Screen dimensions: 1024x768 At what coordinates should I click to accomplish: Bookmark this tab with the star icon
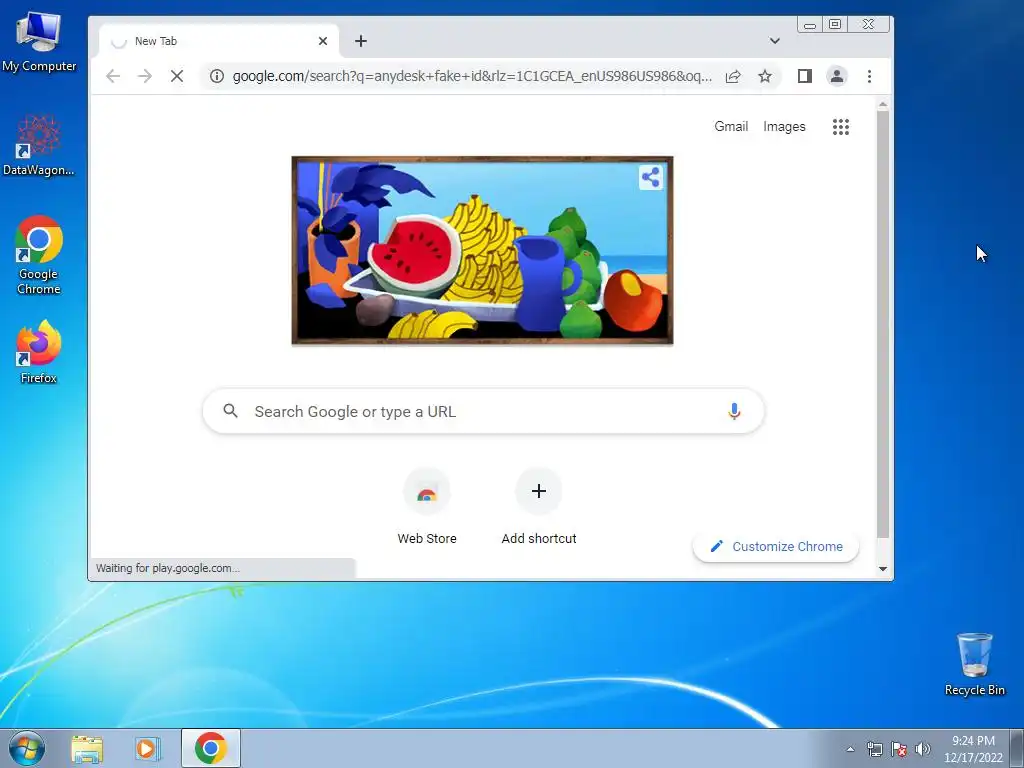tap(765, 76)
